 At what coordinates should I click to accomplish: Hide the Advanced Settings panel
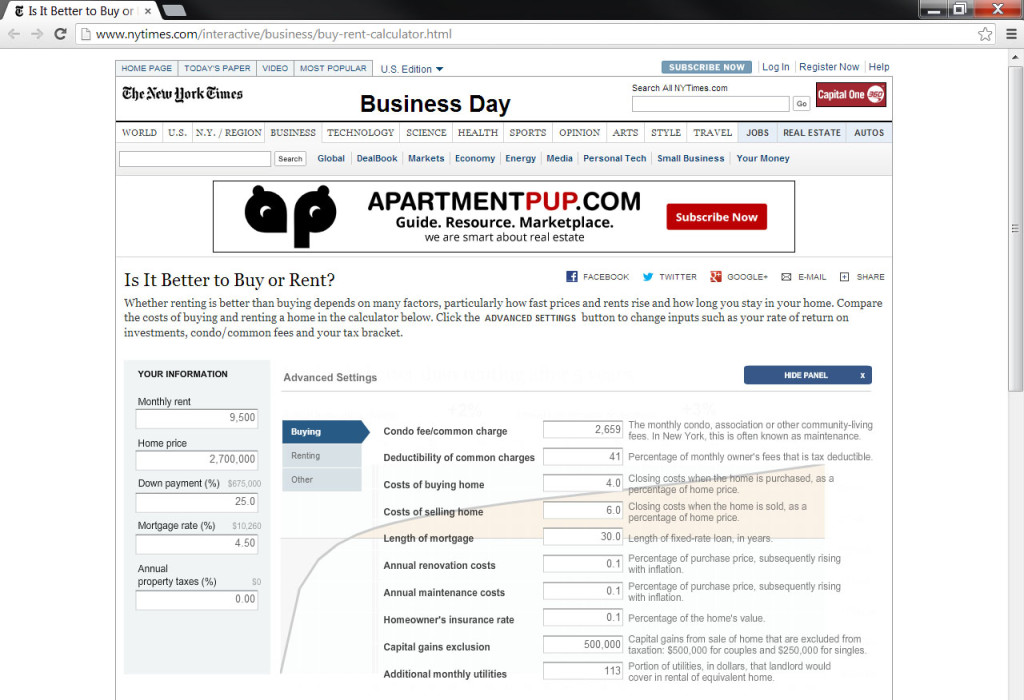point(807,374)
